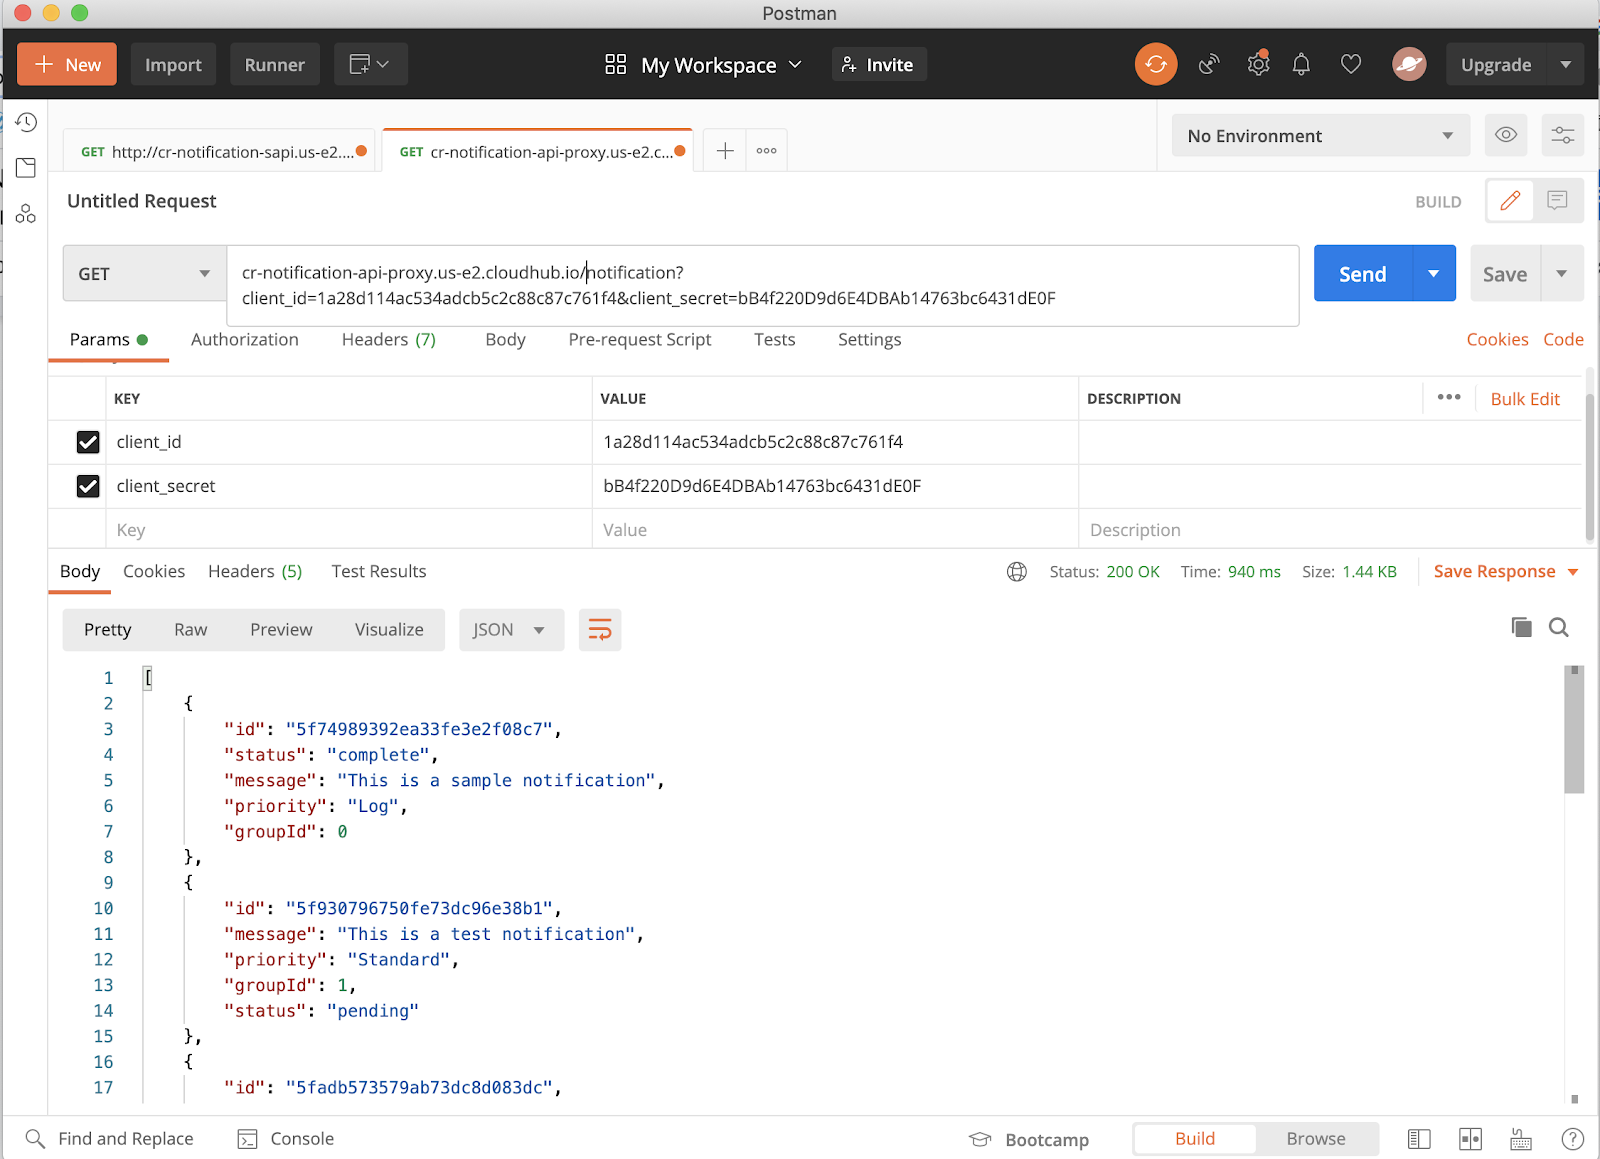Uncheck the client_id parameter checkbox
This screenshot has width=1600, height=1159.
[x=88, y=442]
